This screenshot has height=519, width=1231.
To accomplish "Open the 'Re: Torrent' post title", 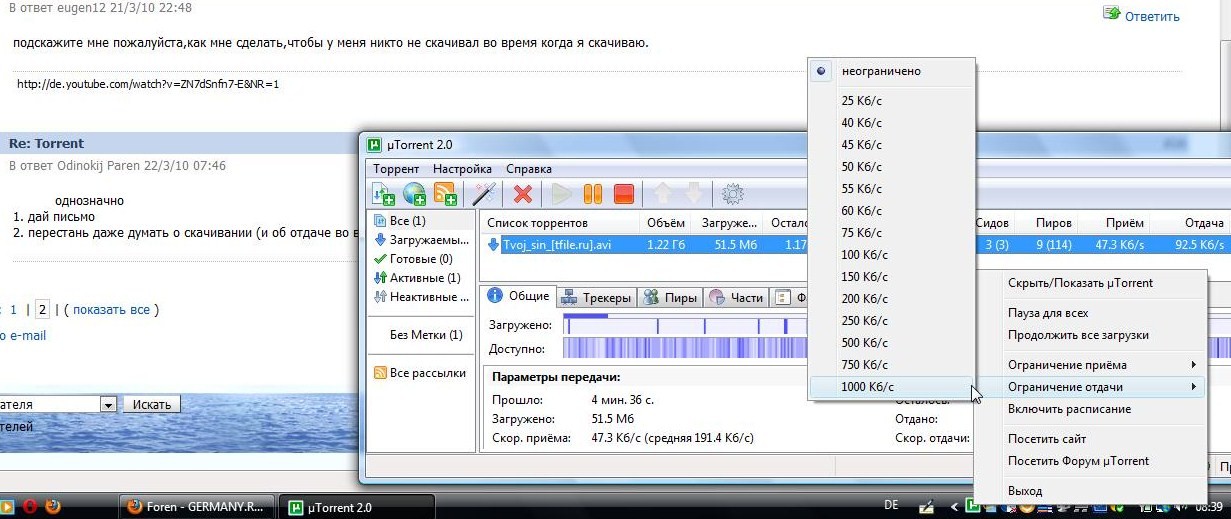I will coord(47,143).
